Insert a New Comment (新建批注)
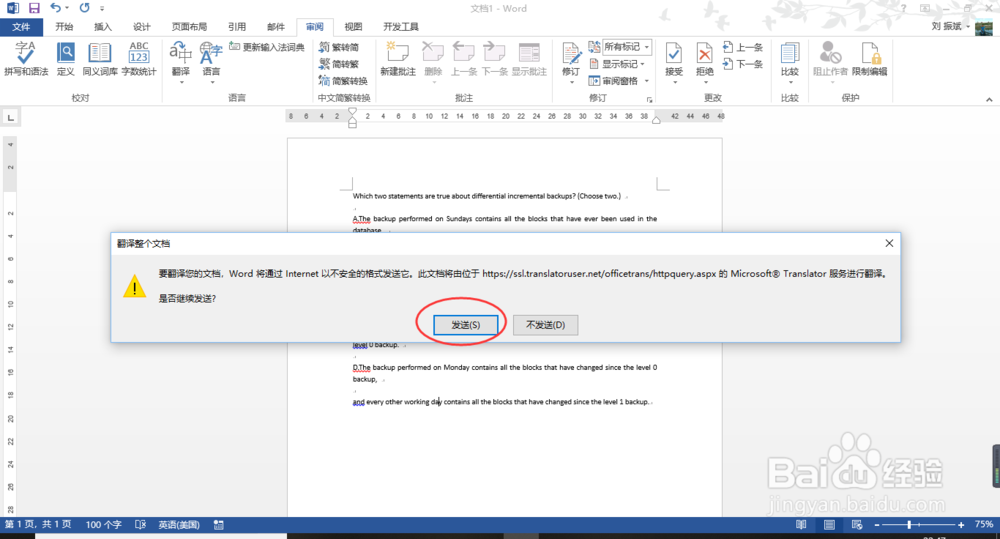 coord(398,59)
